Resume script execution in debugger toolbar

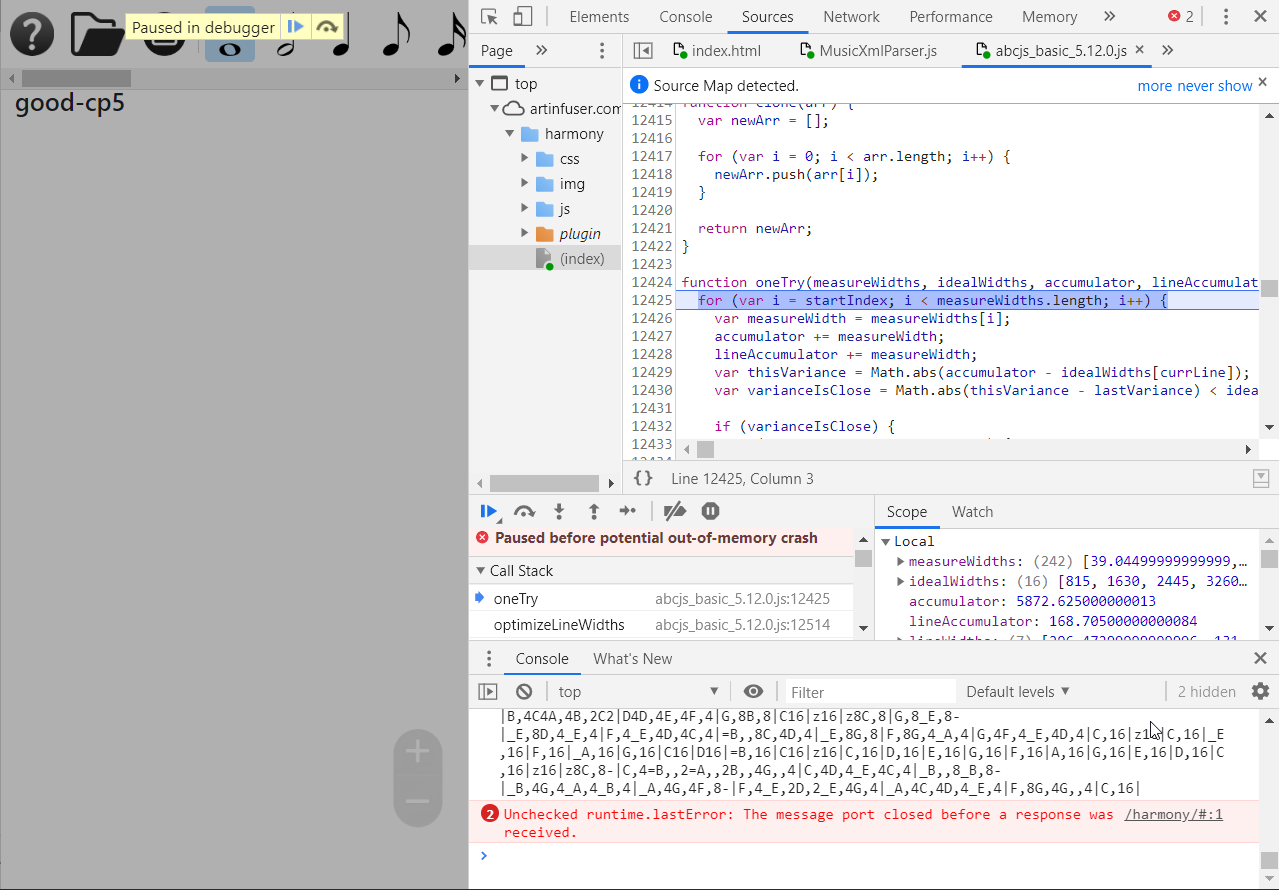(488, 512)
